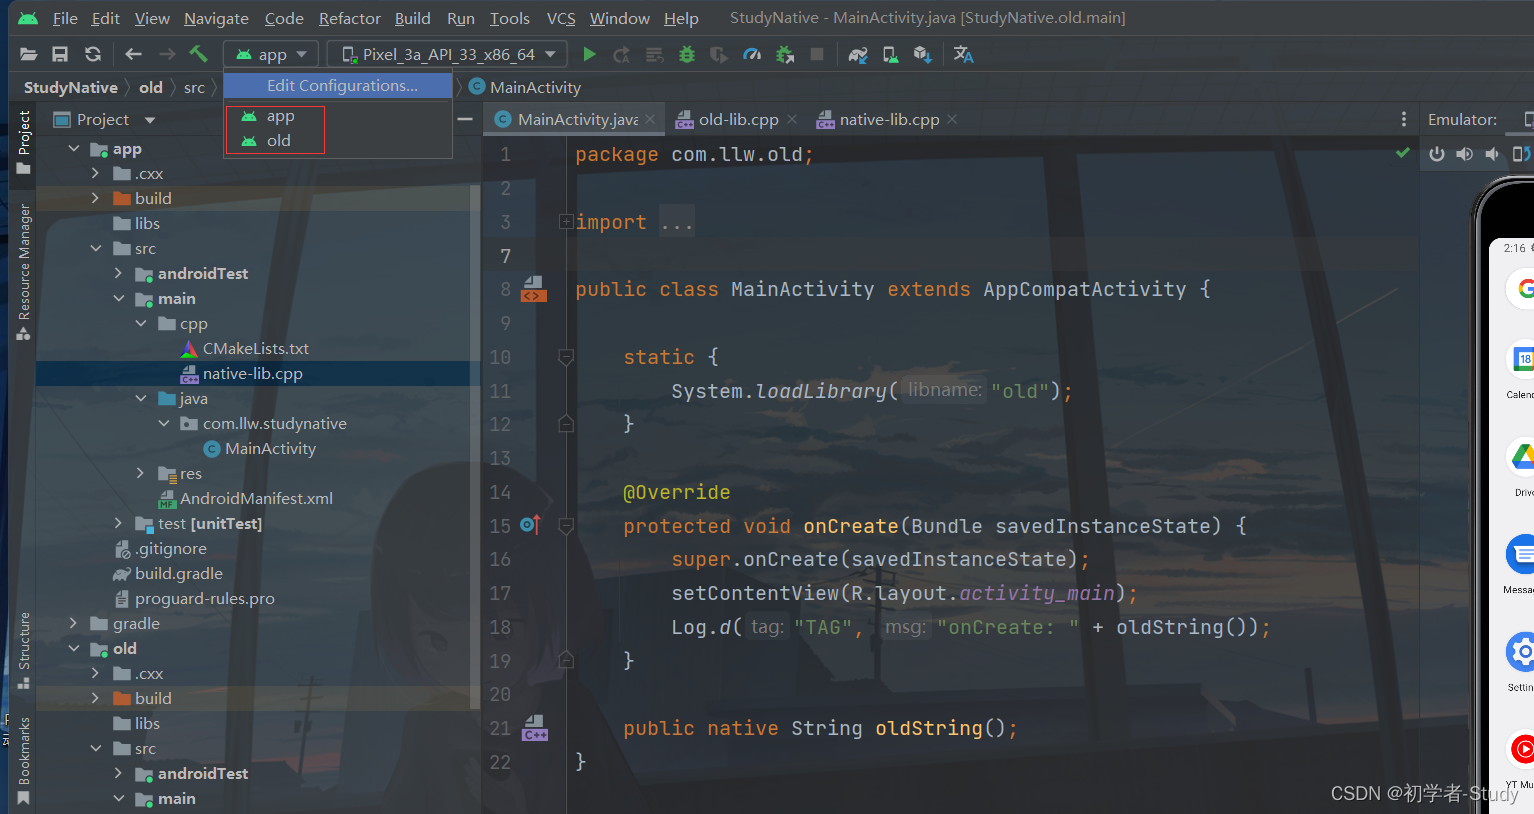This screenshot has width=1534, height=814.
Task: Click the emulator volume up icon
Action: click(x=1465, y=154)
